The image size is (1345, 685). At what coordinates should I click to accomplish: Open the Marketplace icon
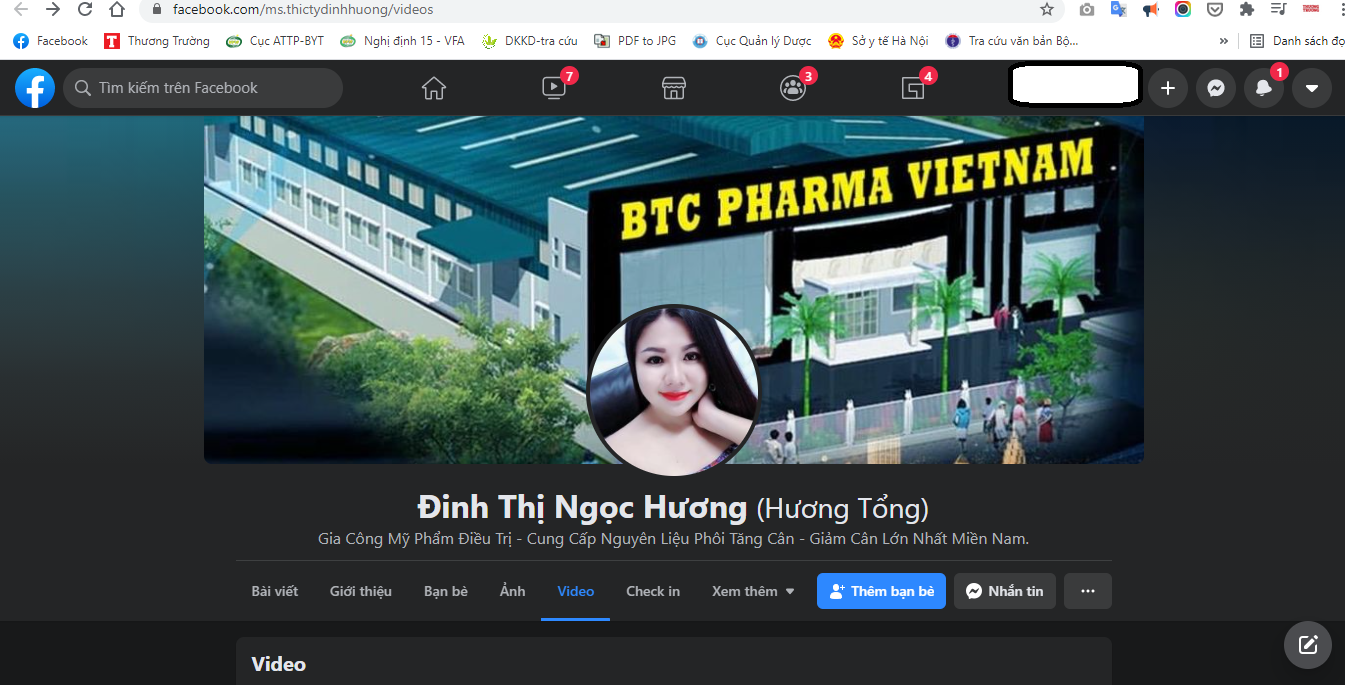pos(674,88)
